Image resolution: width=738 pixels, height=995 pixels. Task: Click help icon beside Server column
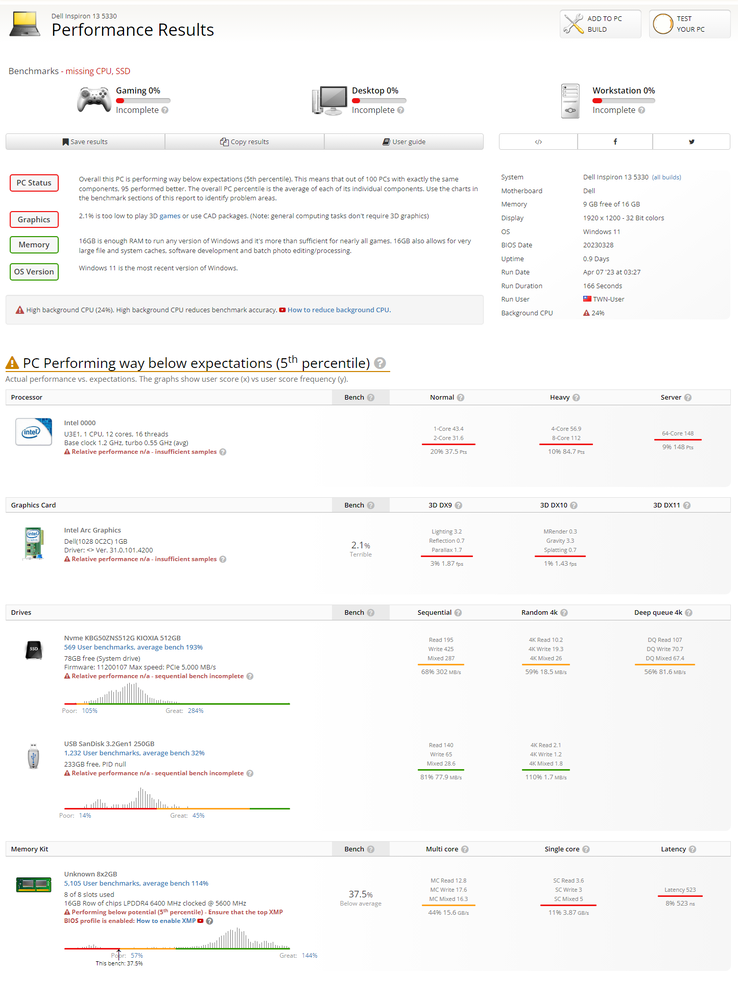[x=688, y=398]
